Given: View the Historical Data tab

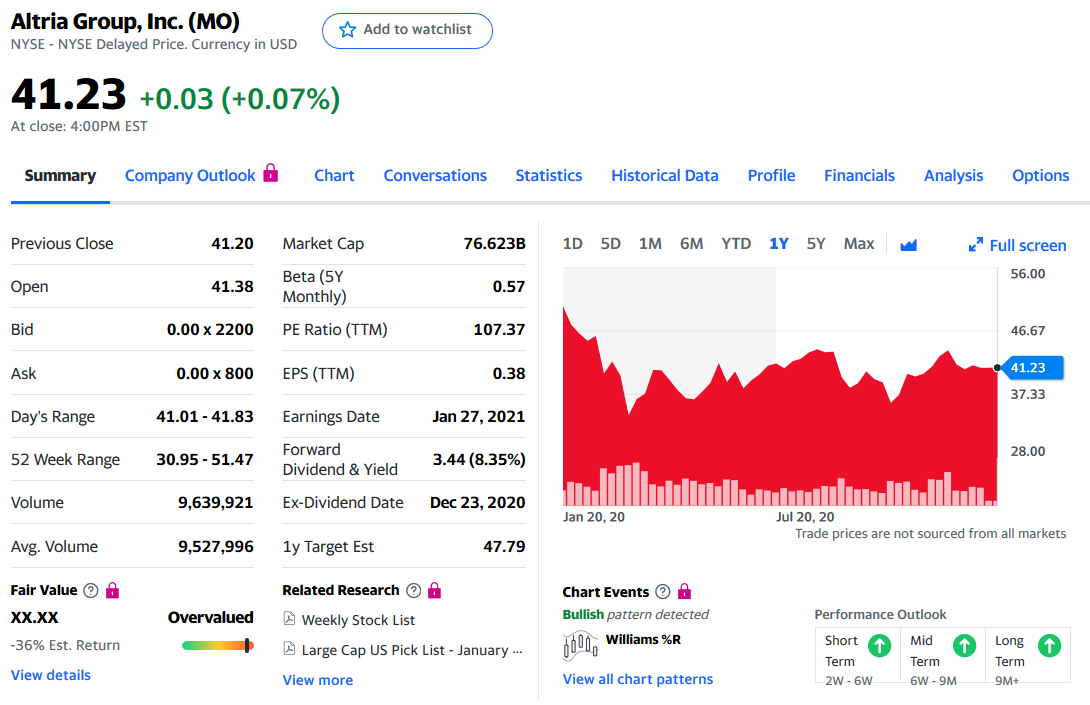Looking at the screenshot, I should tap(665, 175).
